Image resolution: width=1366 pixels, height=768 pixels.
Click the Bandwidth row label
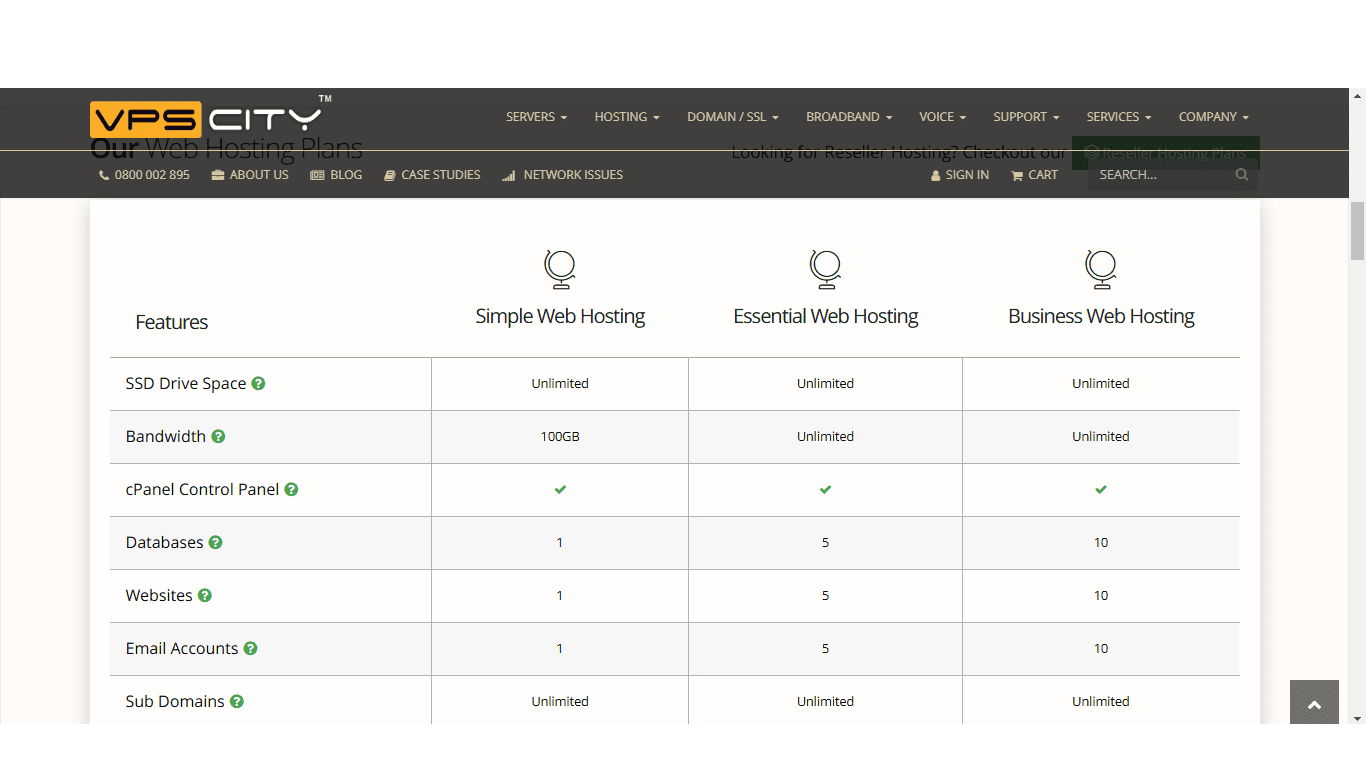tap(166, 436)
